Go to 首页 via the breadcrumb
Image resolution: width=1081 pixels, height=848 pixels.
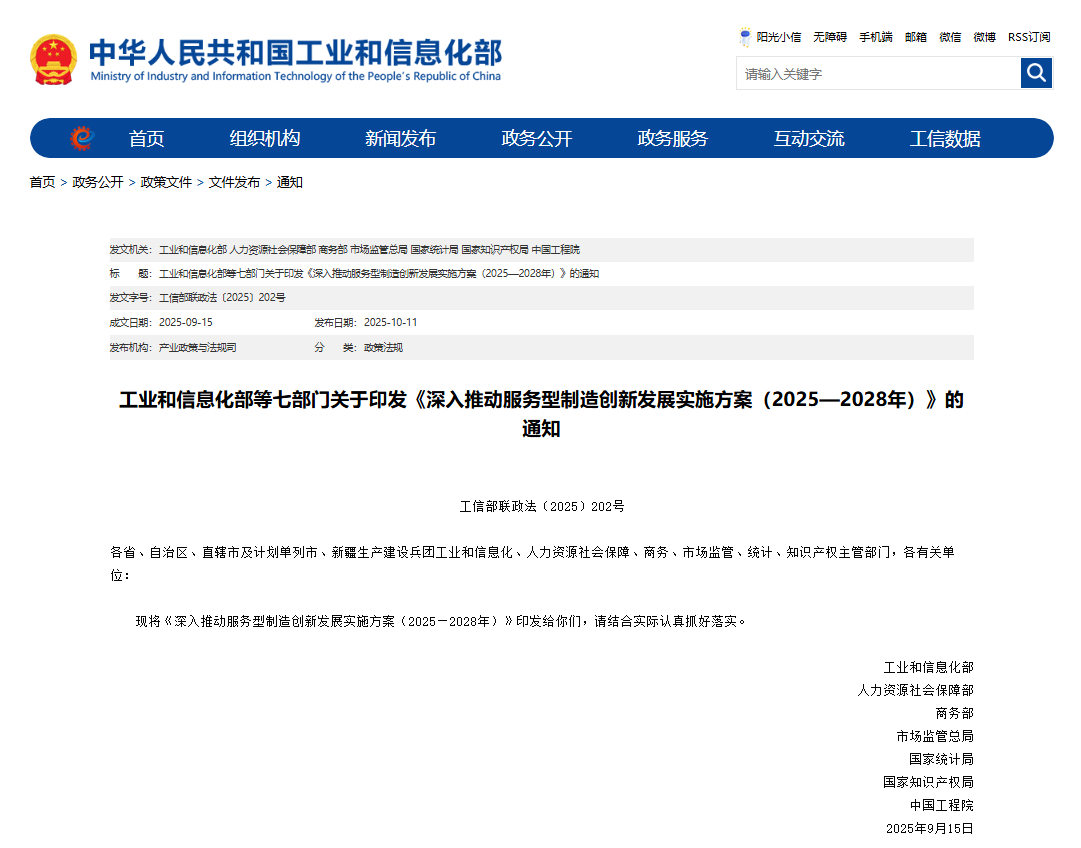coord(42,182)
